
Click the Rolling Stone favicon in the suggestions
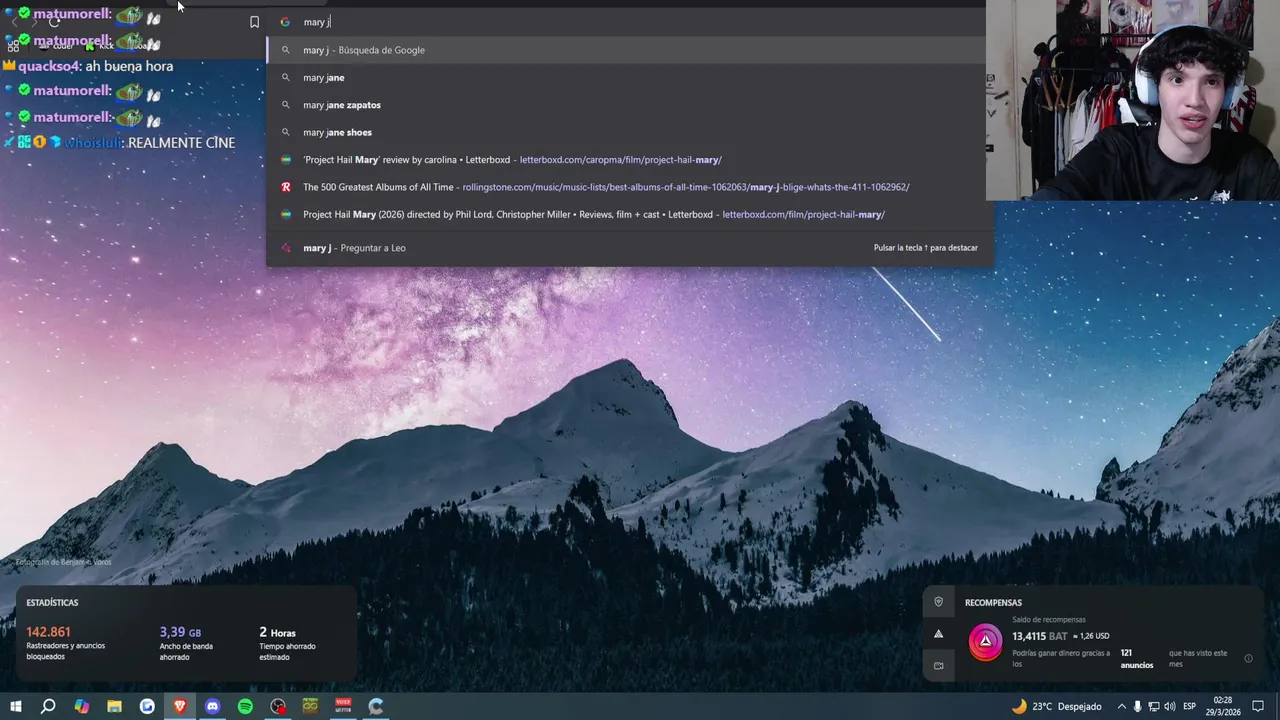coord(285,187)
